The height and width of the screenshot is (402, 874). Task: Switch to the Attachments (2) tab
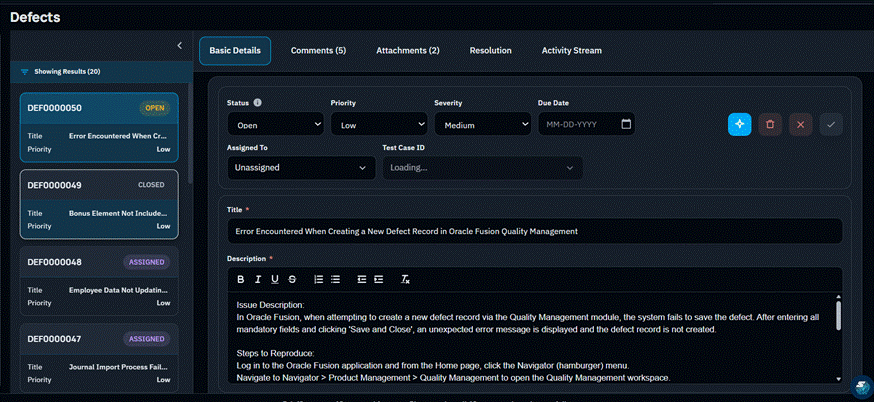[x=408, y=51]
